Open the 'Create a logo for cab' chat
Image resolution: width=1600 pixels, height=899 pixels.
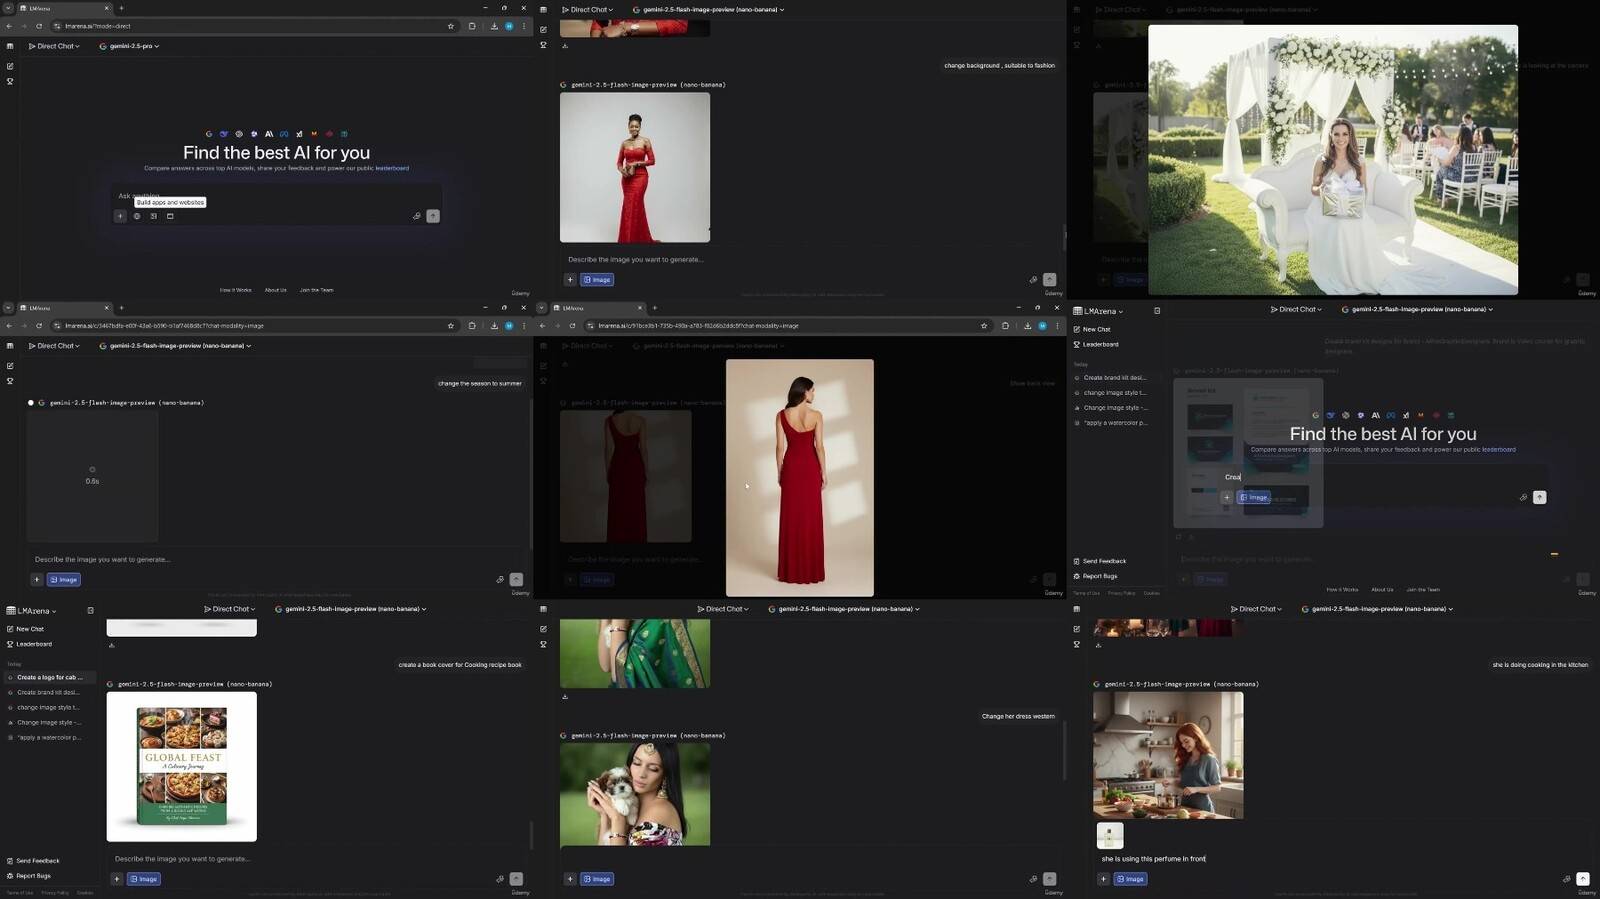click(x=49, y=677)
